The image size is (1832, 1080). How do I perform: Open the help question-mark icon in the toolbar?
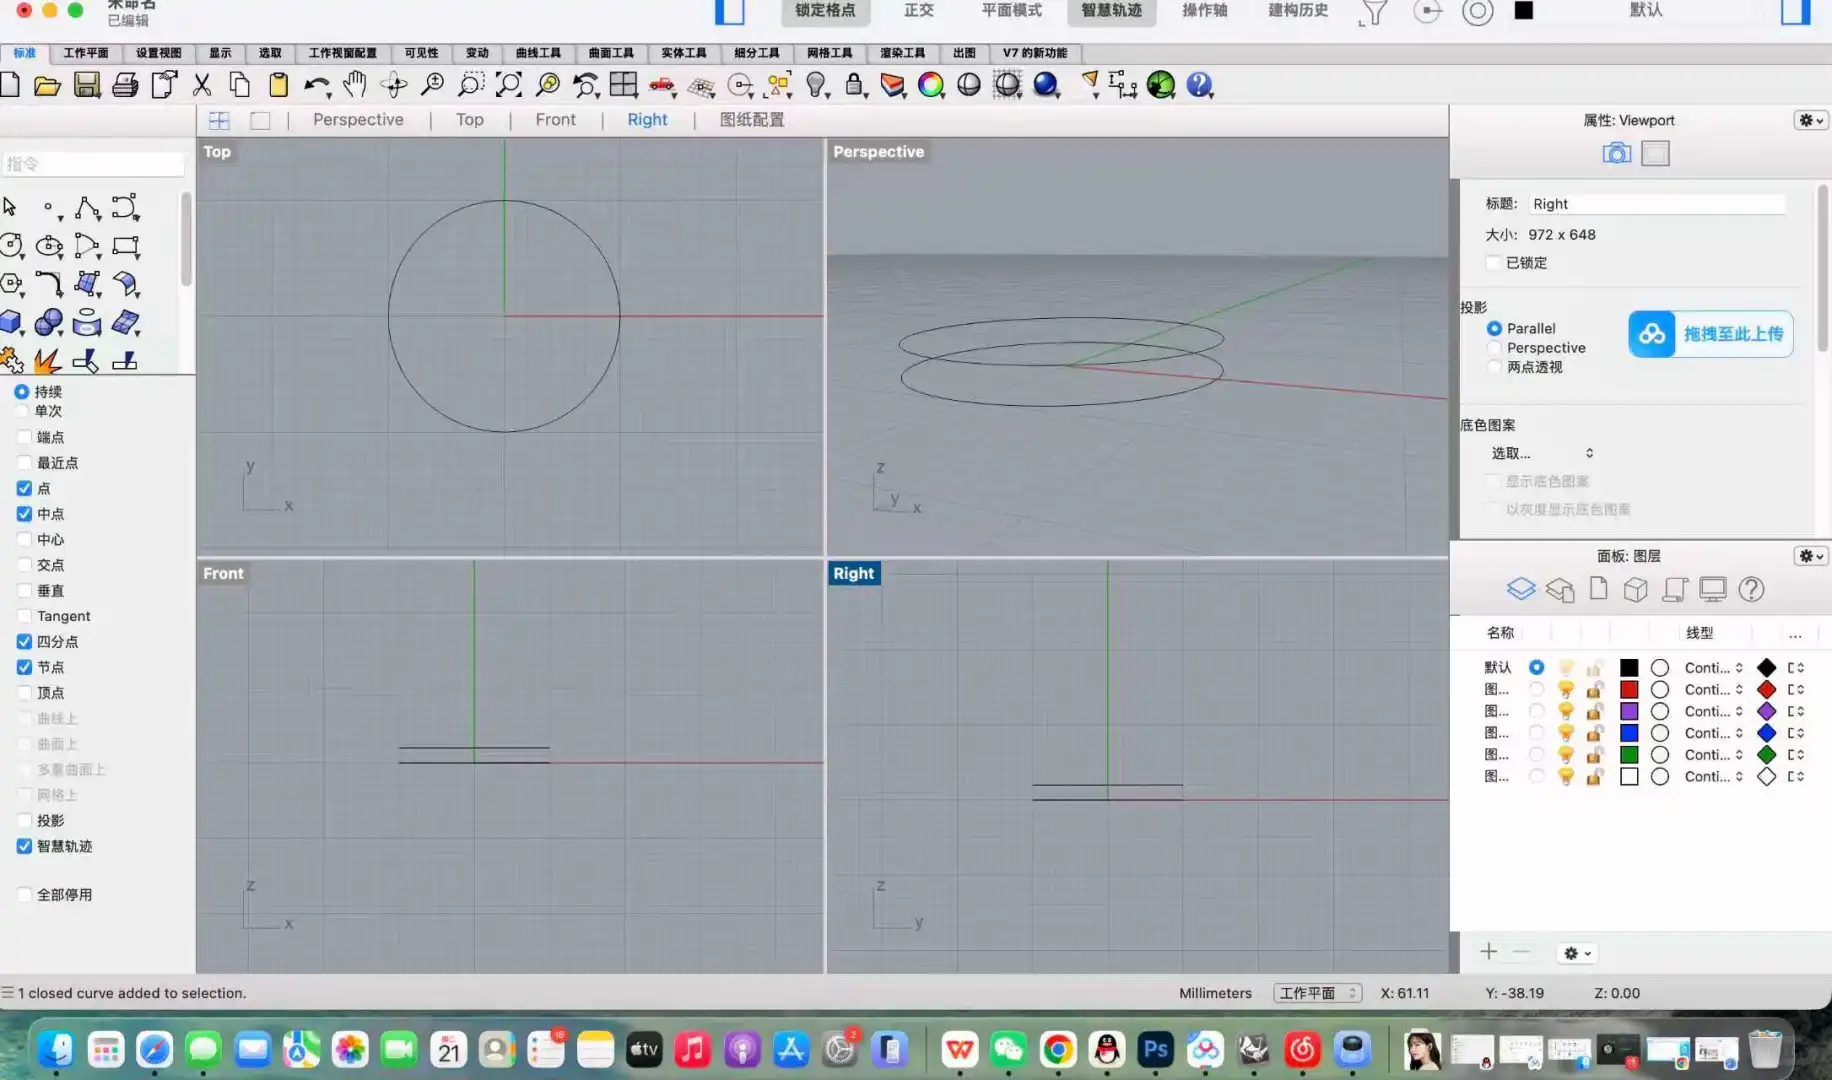(x=1198, y=86)
